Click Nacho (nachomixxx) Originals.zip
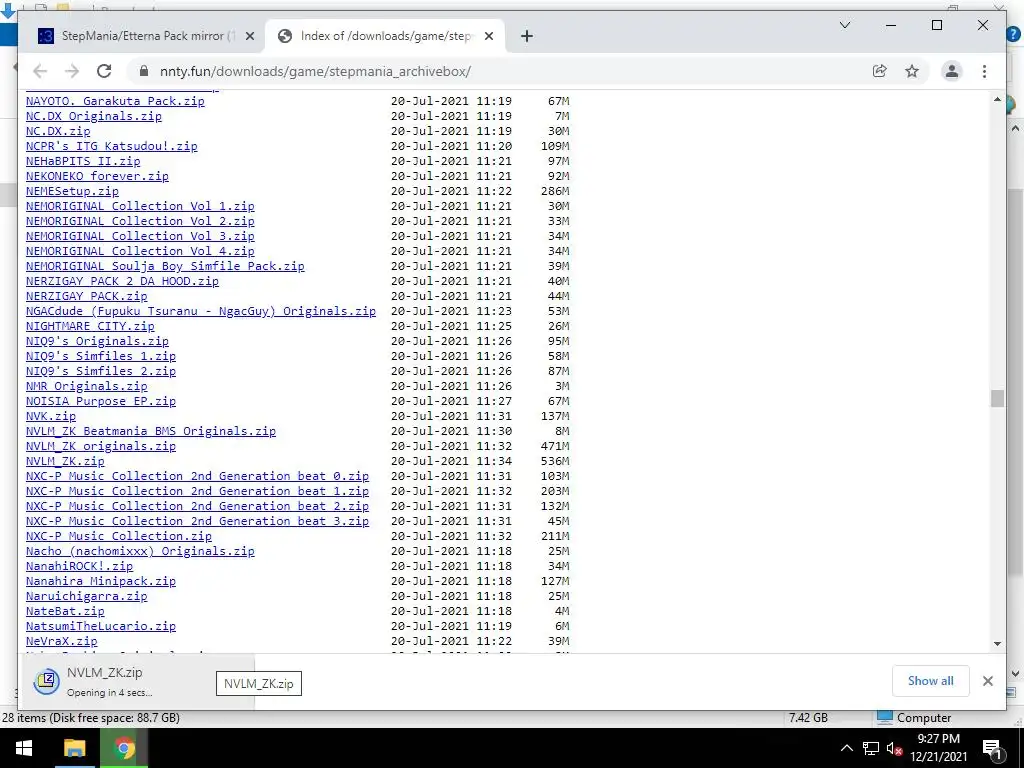 pyautogui.click(x=140, y=552)
